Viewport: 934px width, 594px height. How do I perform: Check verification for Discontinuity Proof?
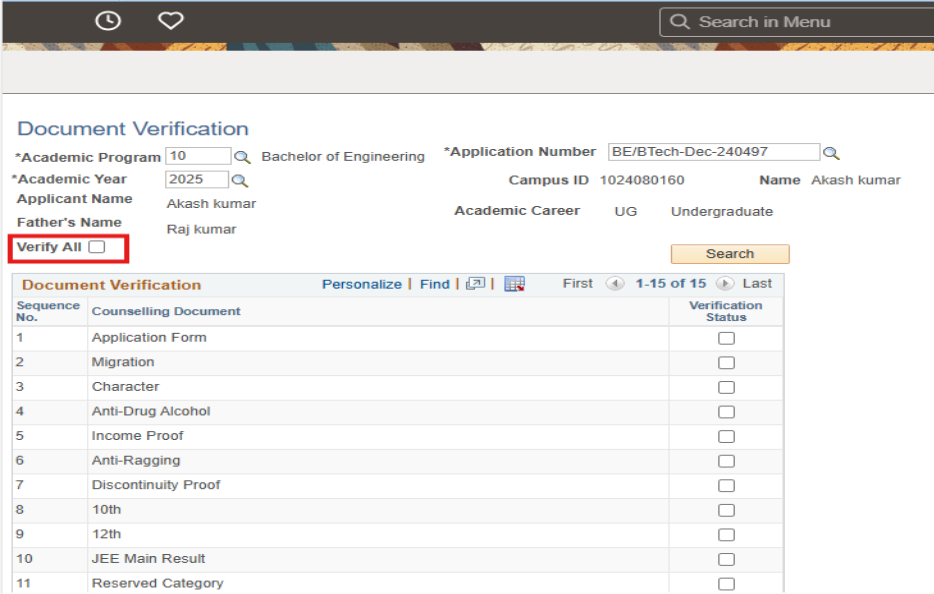click(726, 486)
